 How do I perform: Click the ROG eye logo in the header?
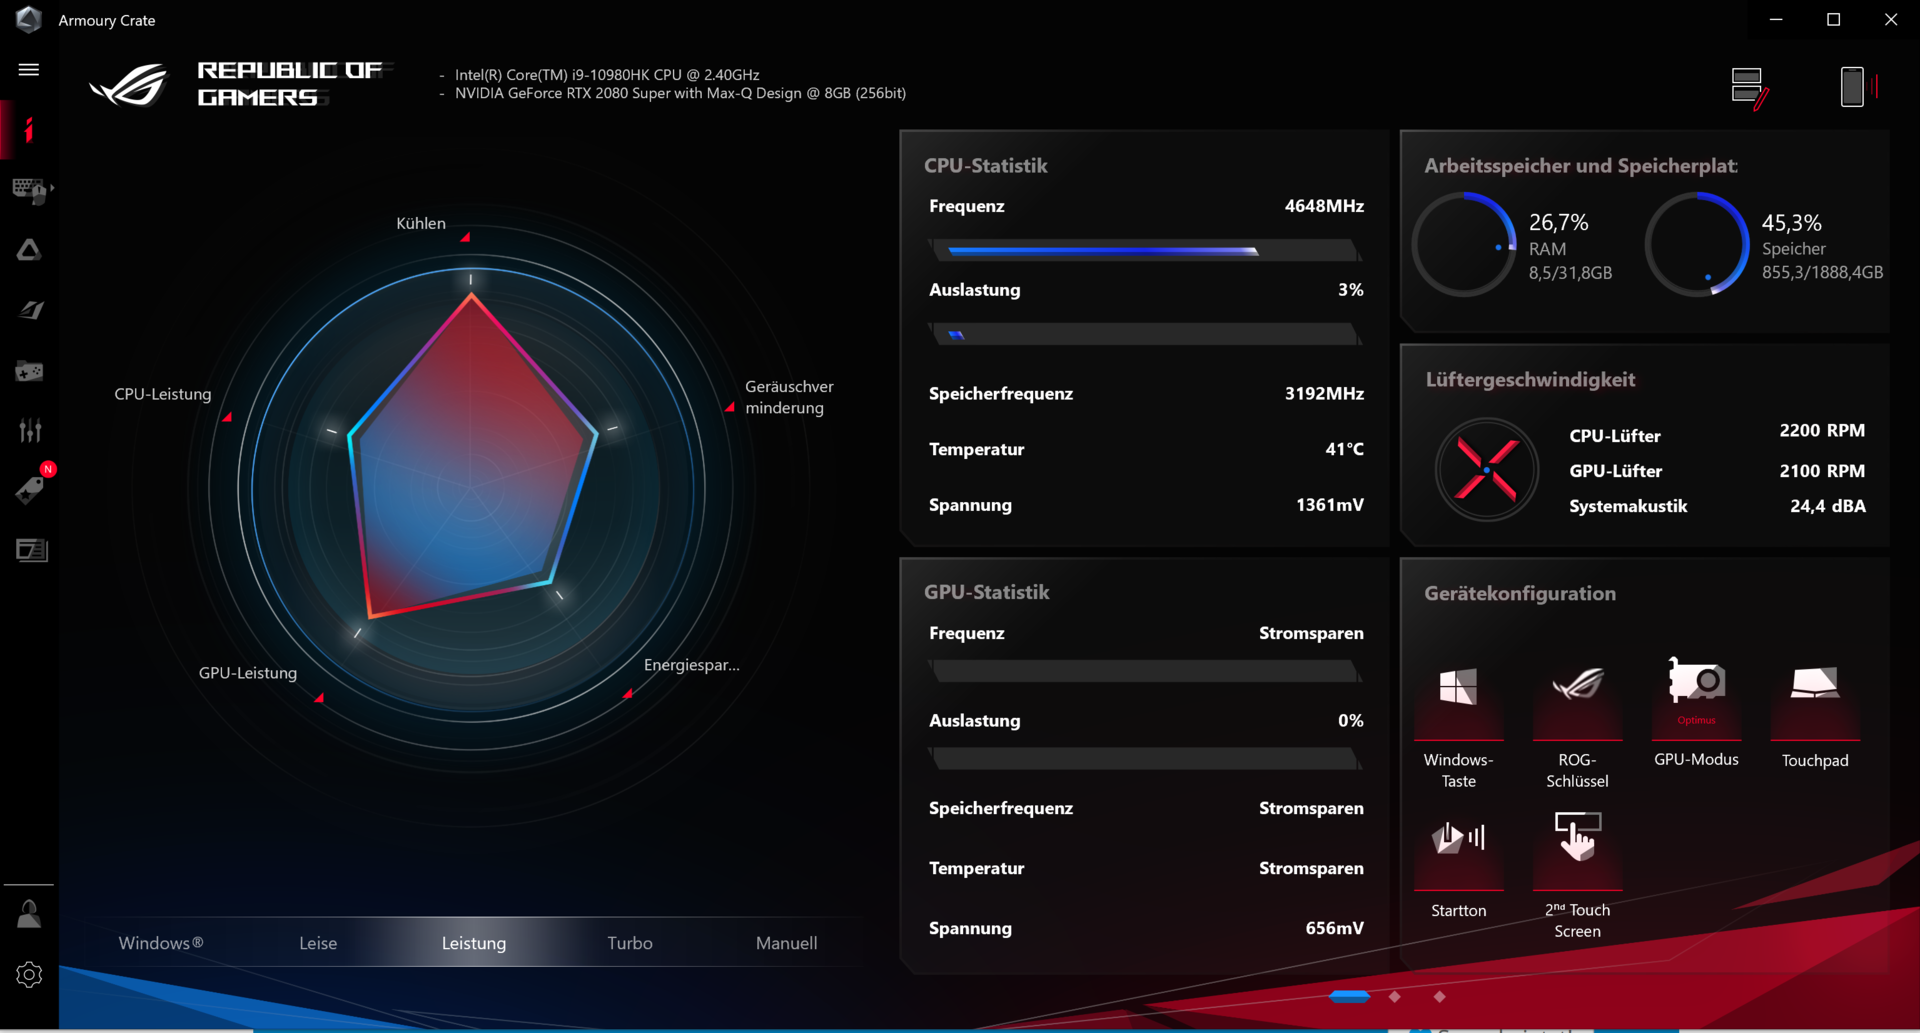[130, 85]
